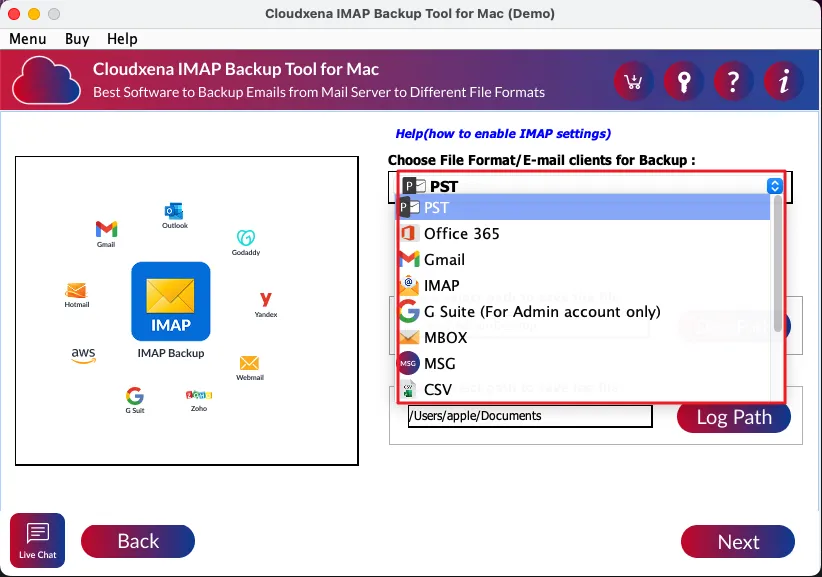822x577 pixels.
Task: Click the info about icon
Action: click(783, 82)
